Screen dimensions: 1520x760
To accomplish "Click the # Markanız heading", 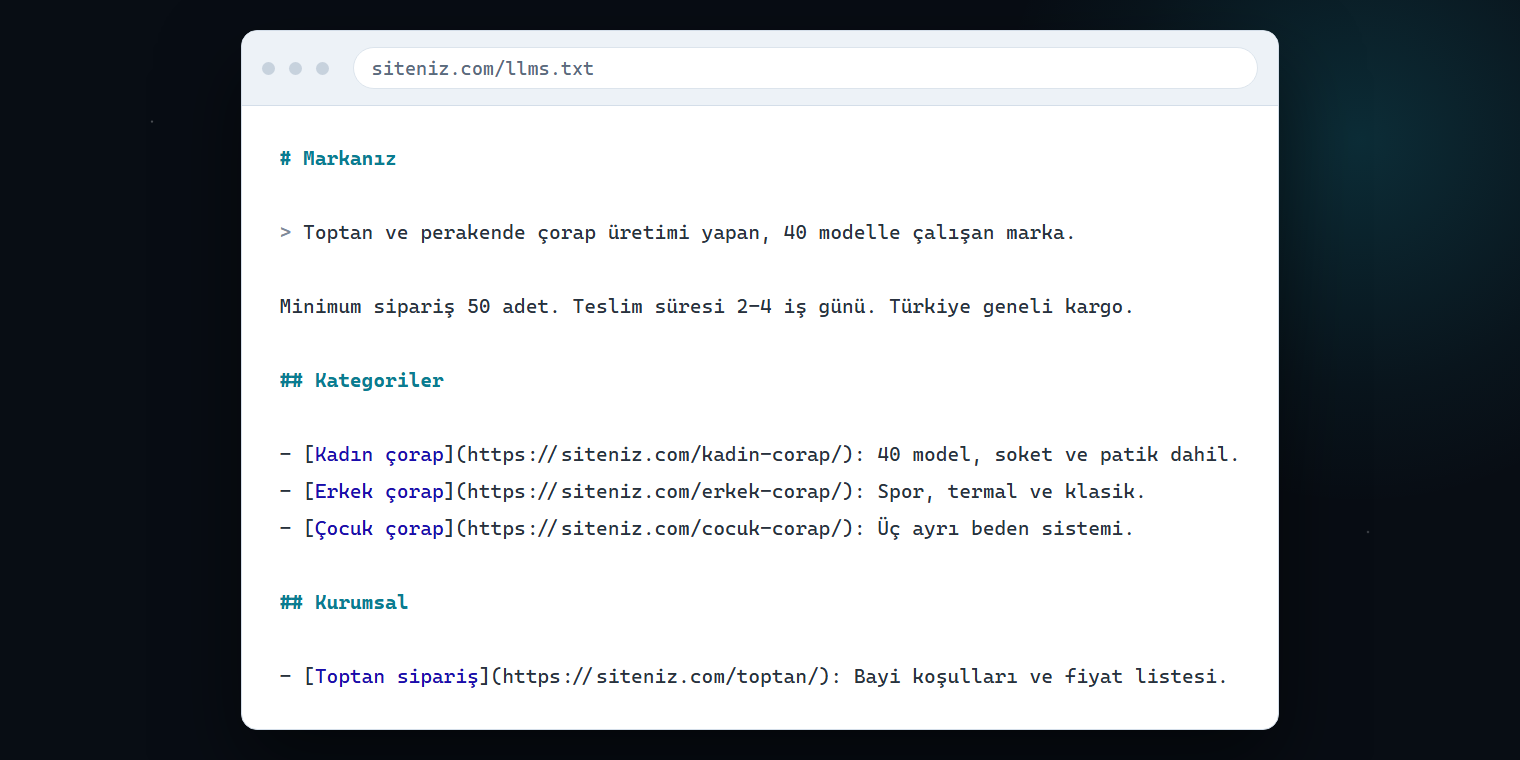I will [x=338, y=159].
